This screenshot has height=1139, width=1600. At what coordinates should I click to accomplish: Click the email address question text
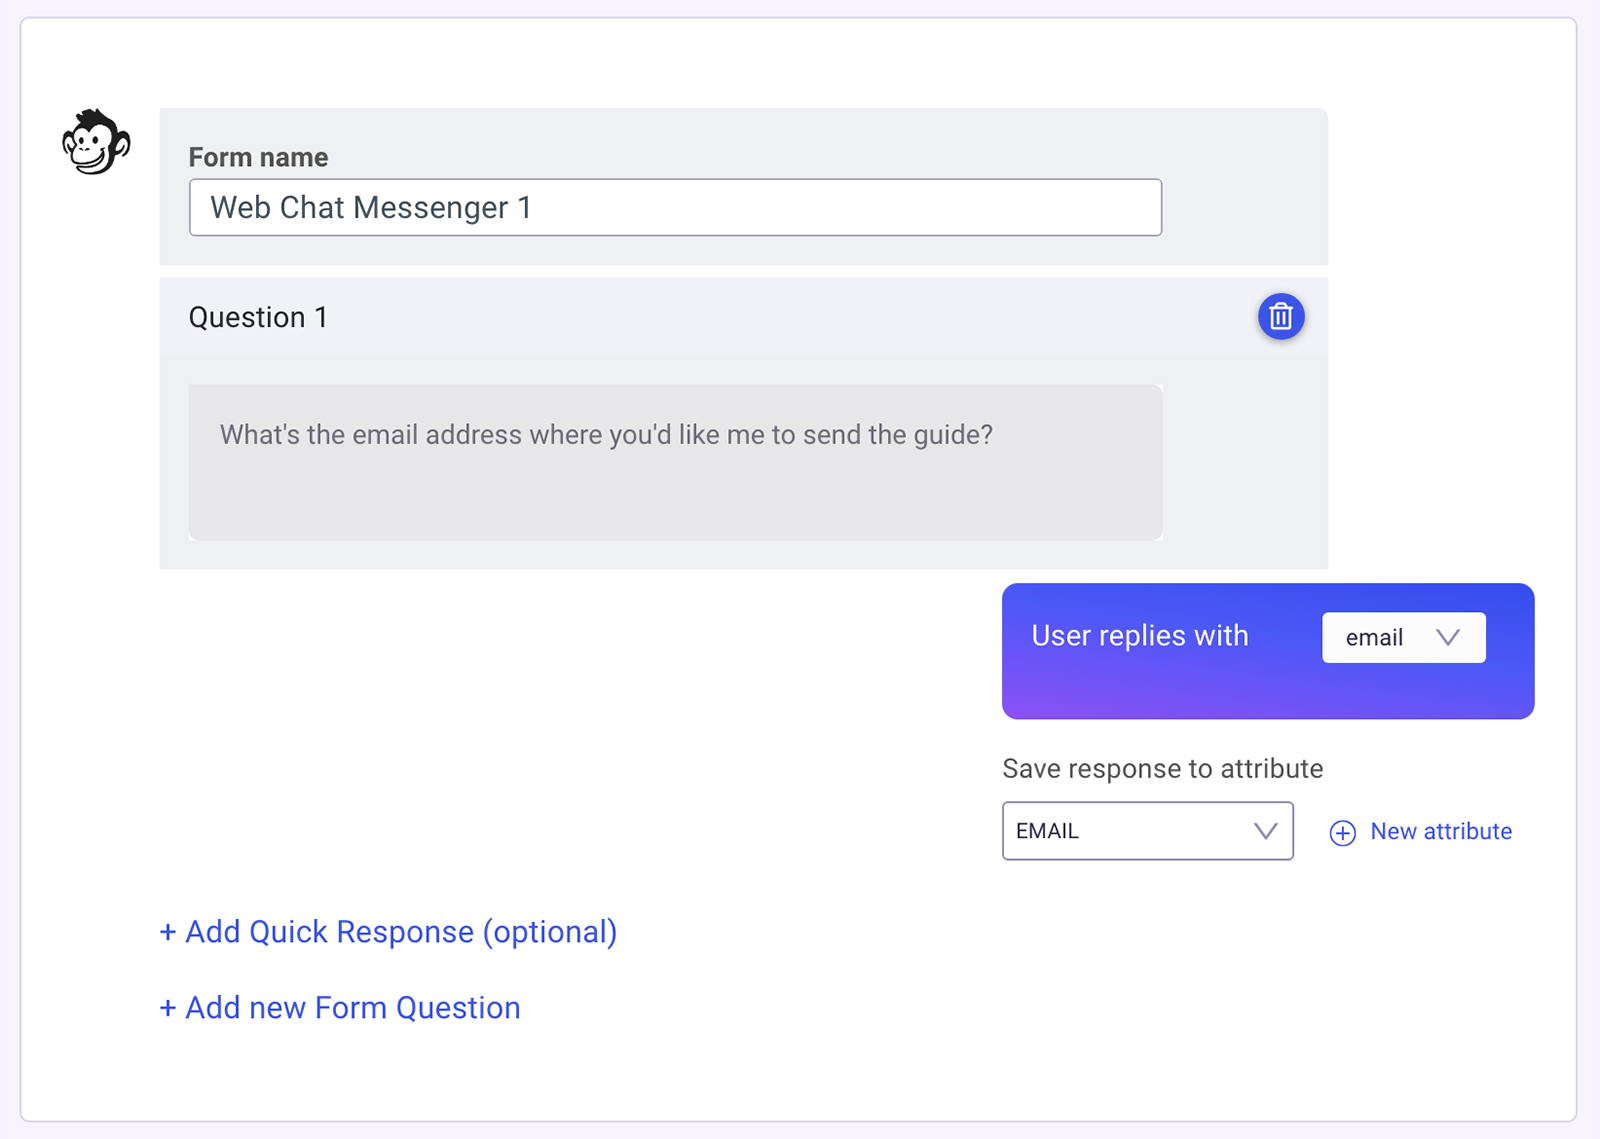[x=606, y=435]
